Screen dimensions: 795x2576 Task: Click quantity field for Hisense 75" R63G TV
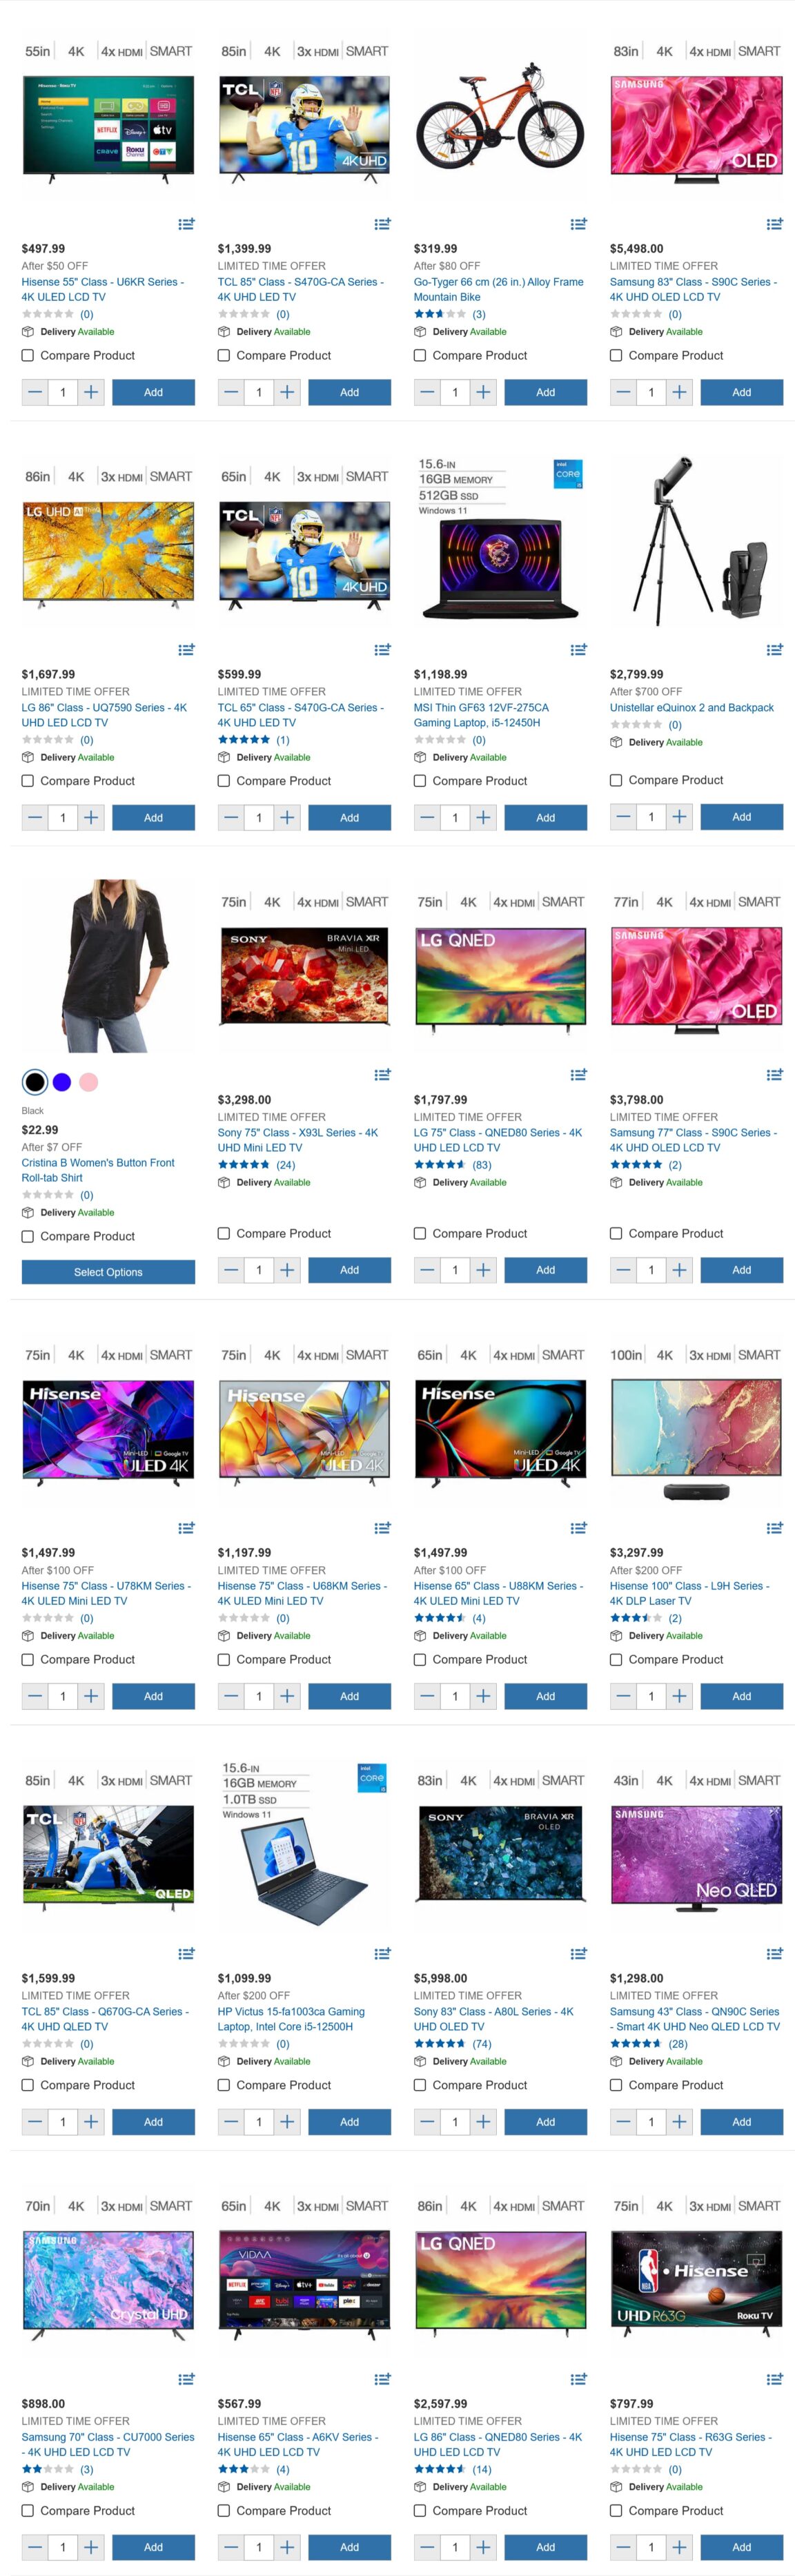pyautogui.click(x=651, y=2547)
